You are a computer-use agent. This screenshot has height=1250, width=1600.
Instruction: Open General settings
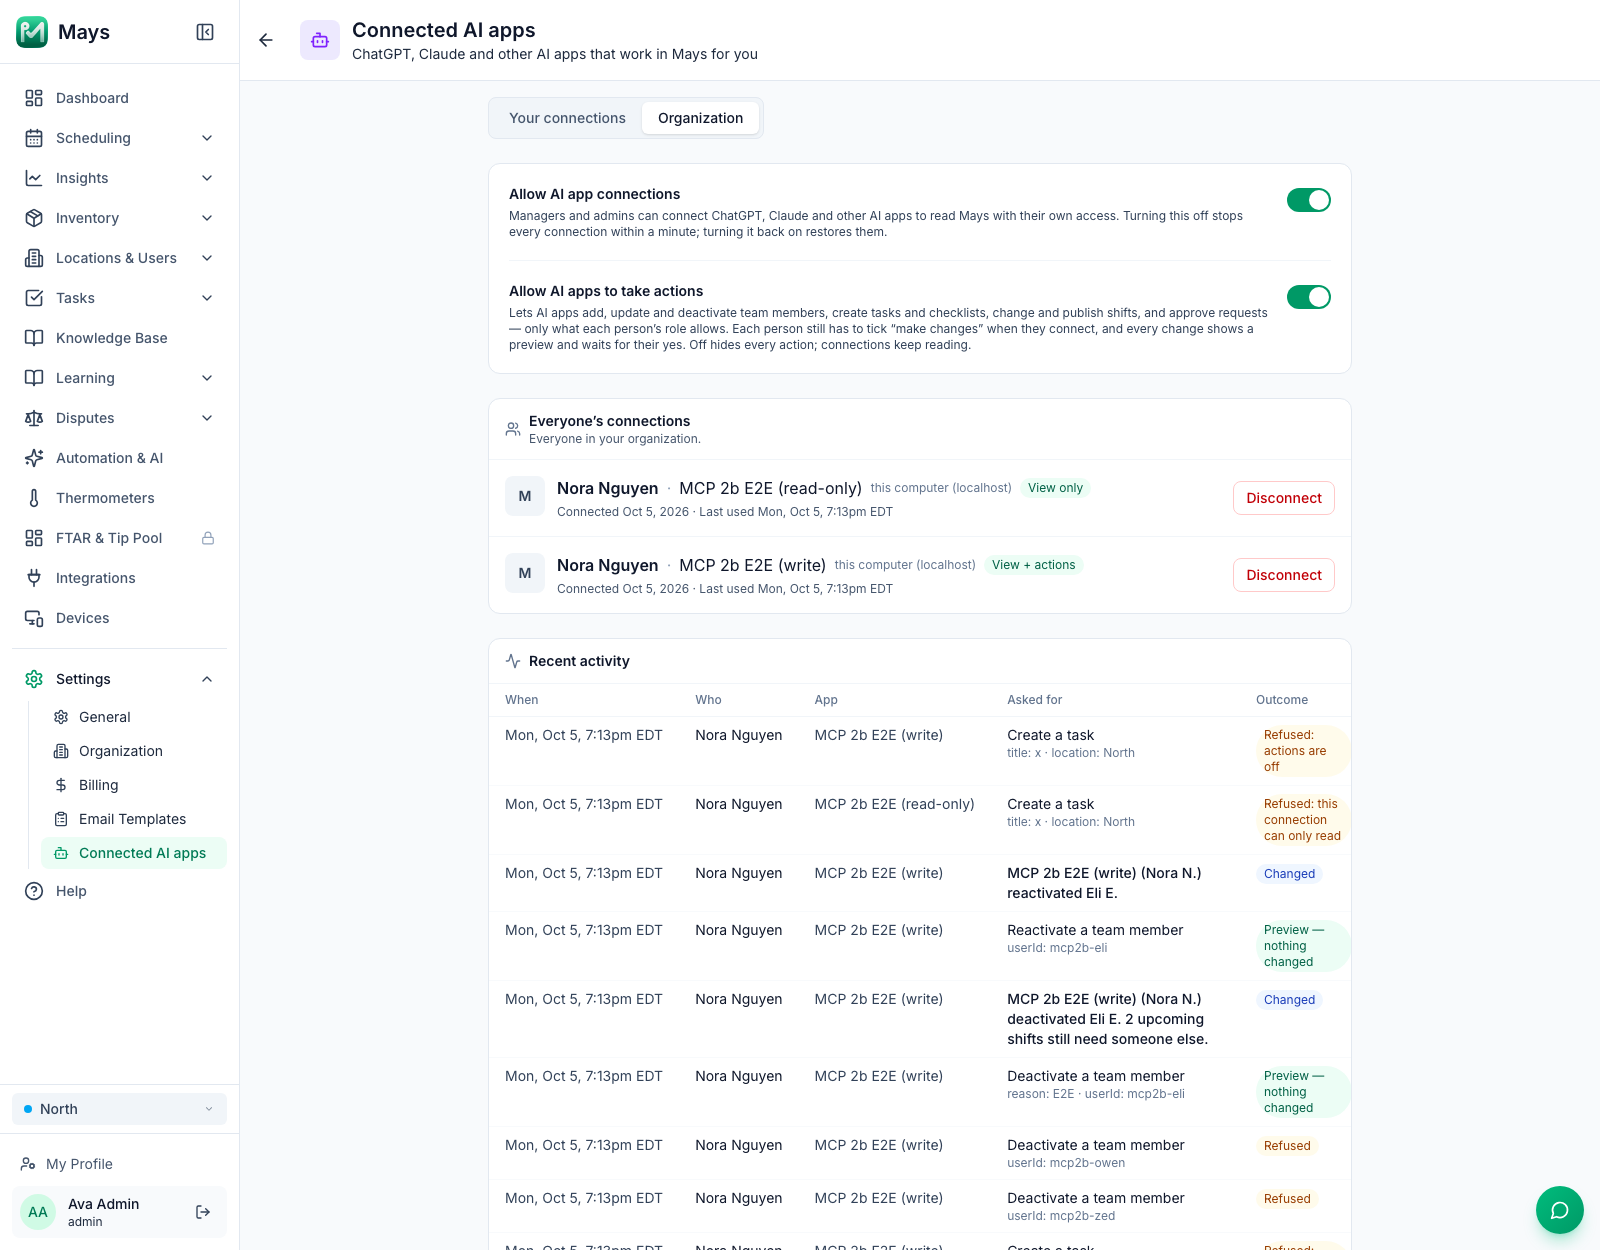coord(134,717)
